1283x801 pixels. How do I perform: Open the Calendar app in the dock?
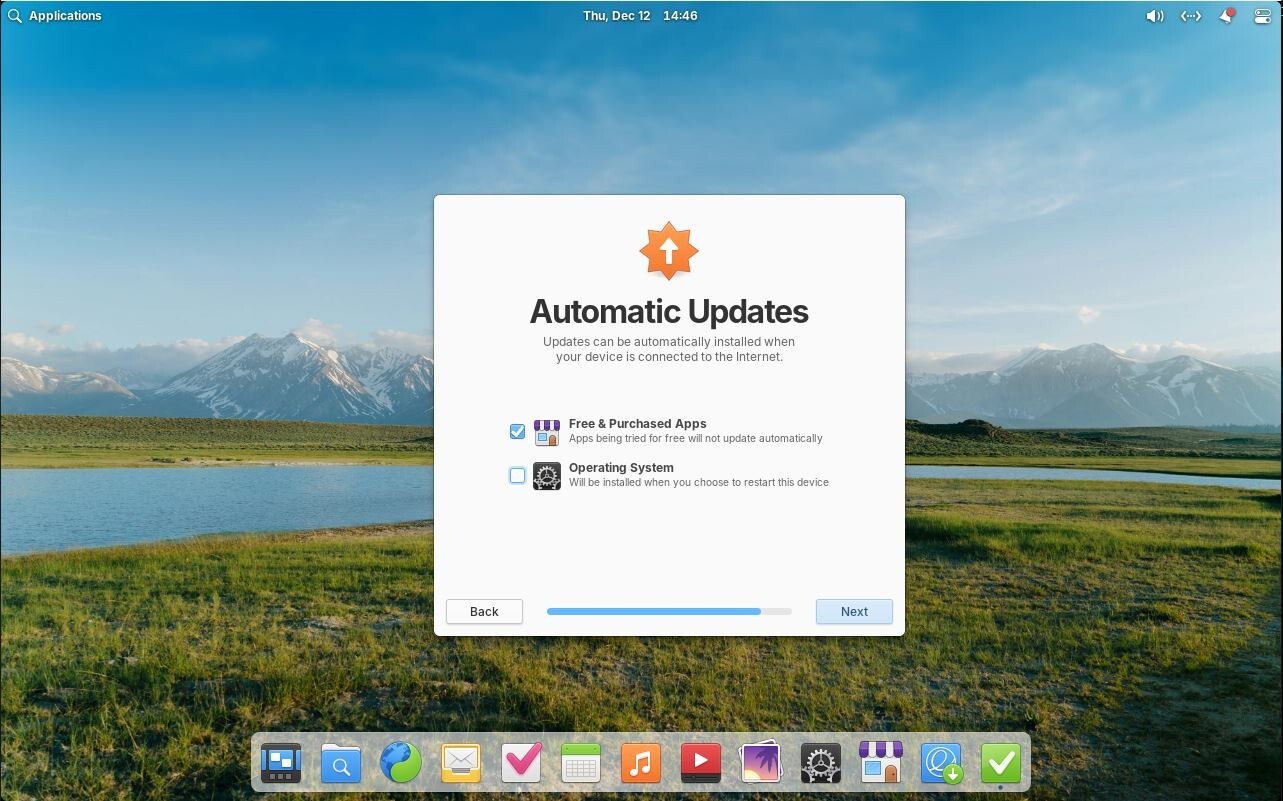(581, 763)
